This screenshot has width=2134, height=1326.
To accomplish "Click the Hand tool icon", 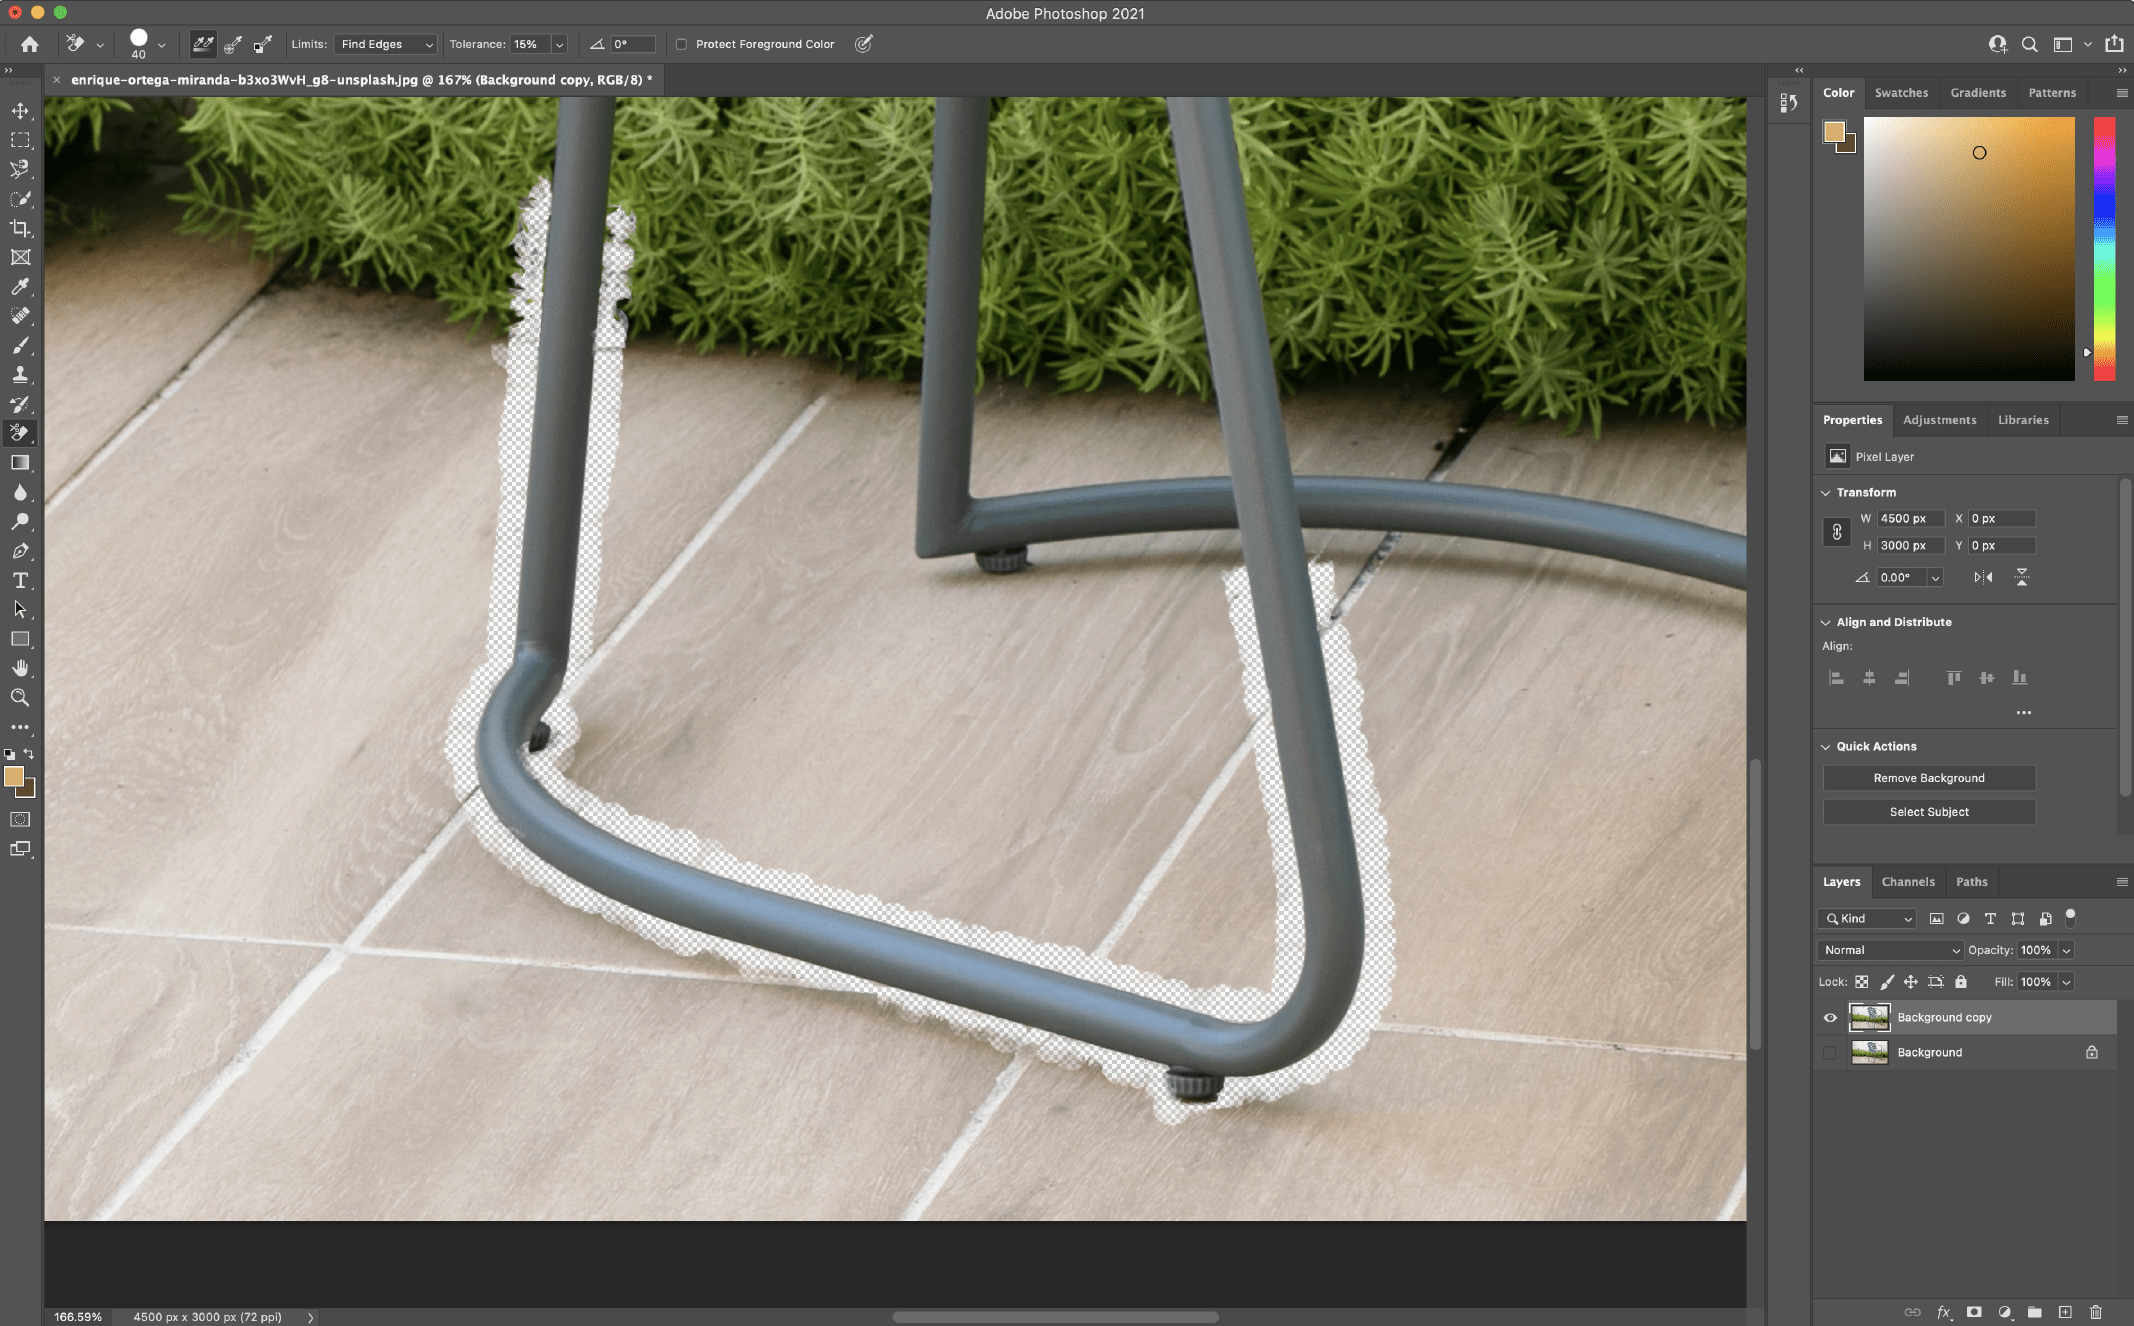I will point(20,668).
